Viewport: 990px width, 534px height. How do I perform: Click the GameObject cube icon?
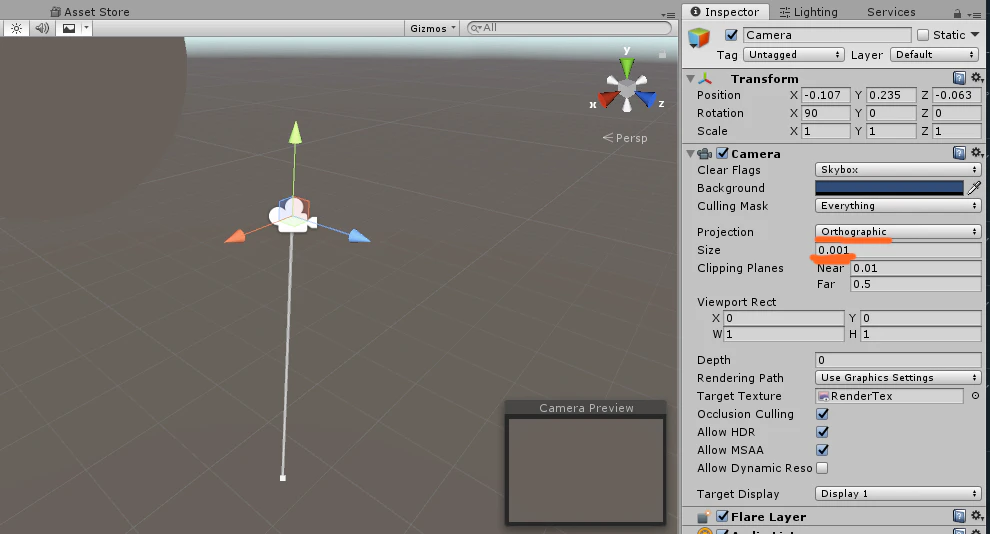tap(699, 38)
